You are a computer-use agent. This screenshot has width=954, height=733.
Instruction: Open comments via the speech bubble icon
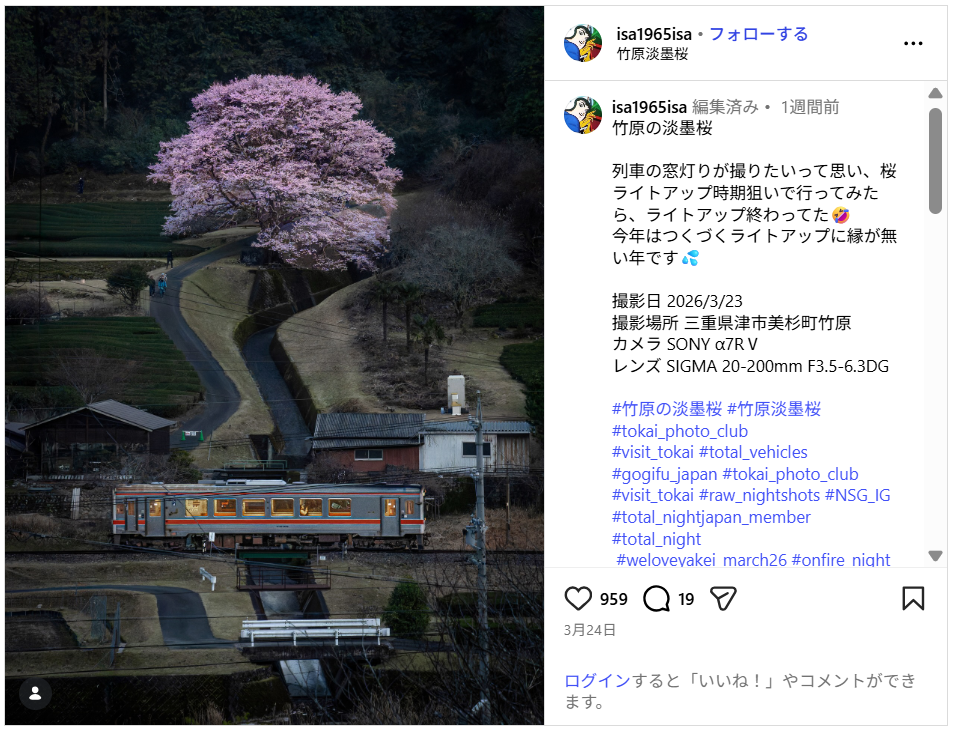[656, 599]
